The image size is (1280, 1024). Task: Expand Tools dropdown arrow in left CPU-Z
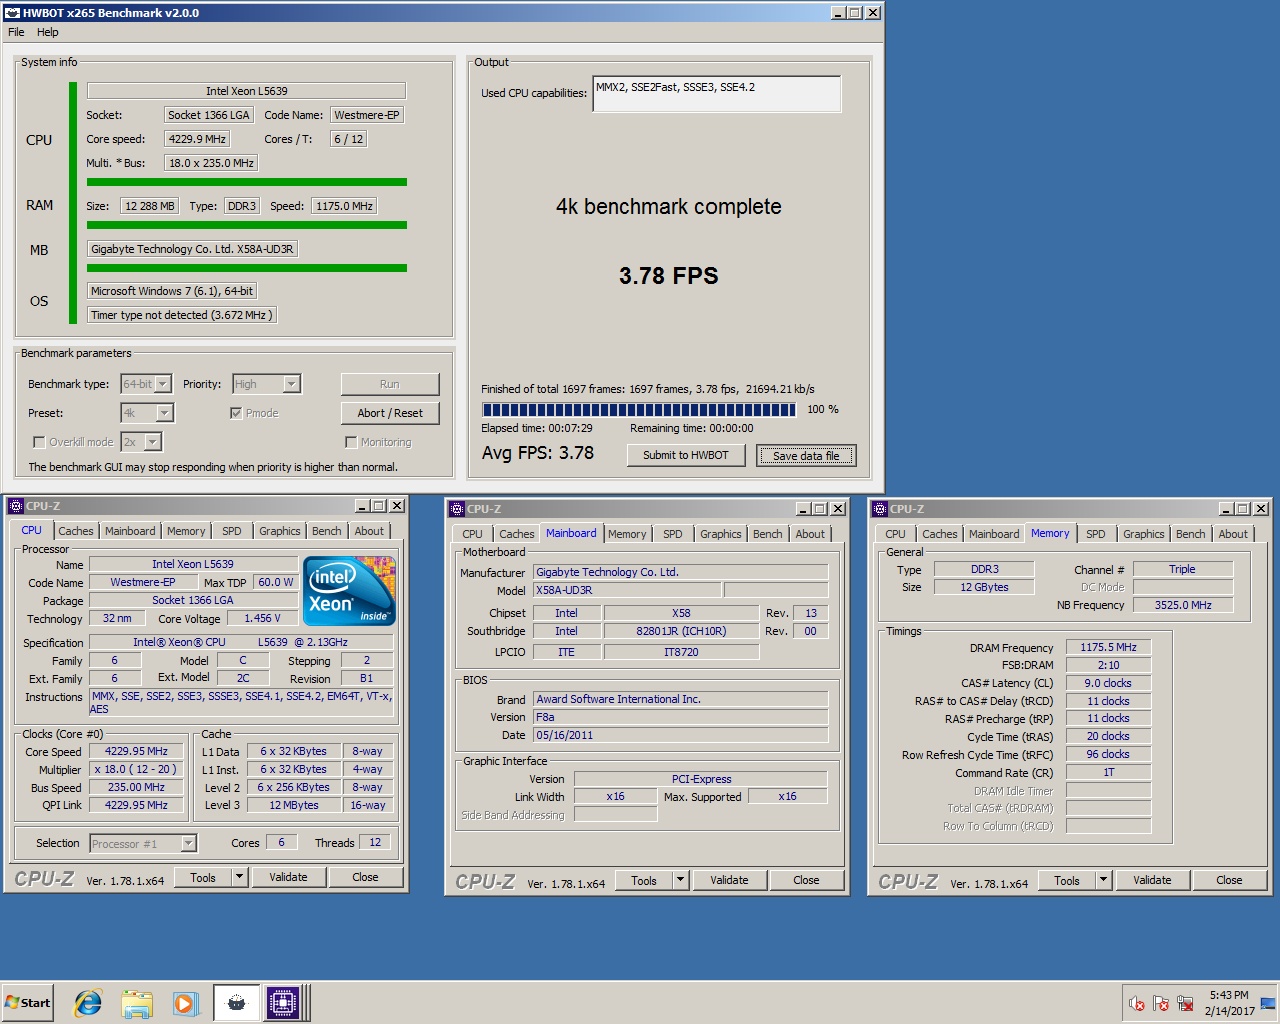[239, 877]
